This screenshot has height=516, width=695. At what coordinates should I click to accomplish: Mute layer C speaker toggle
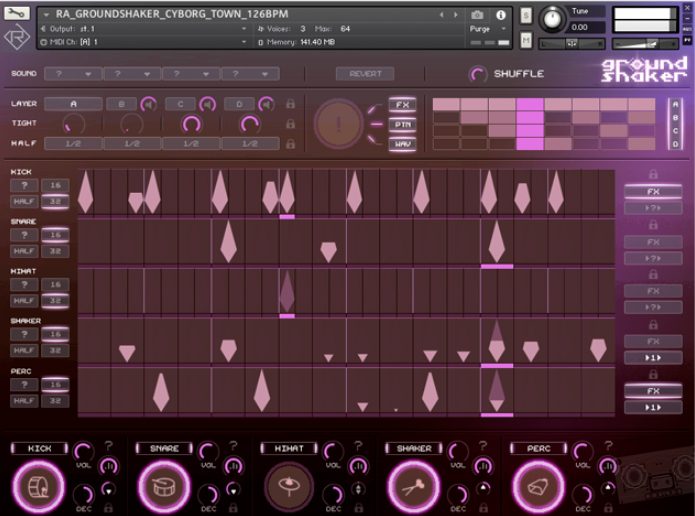click(207, 104)
